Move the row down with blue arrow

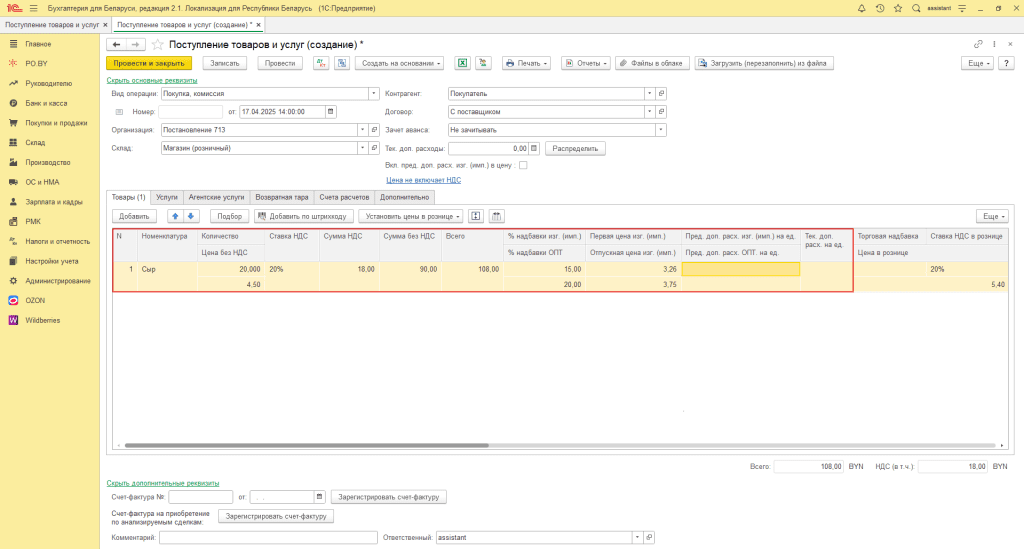coord(191,216)
